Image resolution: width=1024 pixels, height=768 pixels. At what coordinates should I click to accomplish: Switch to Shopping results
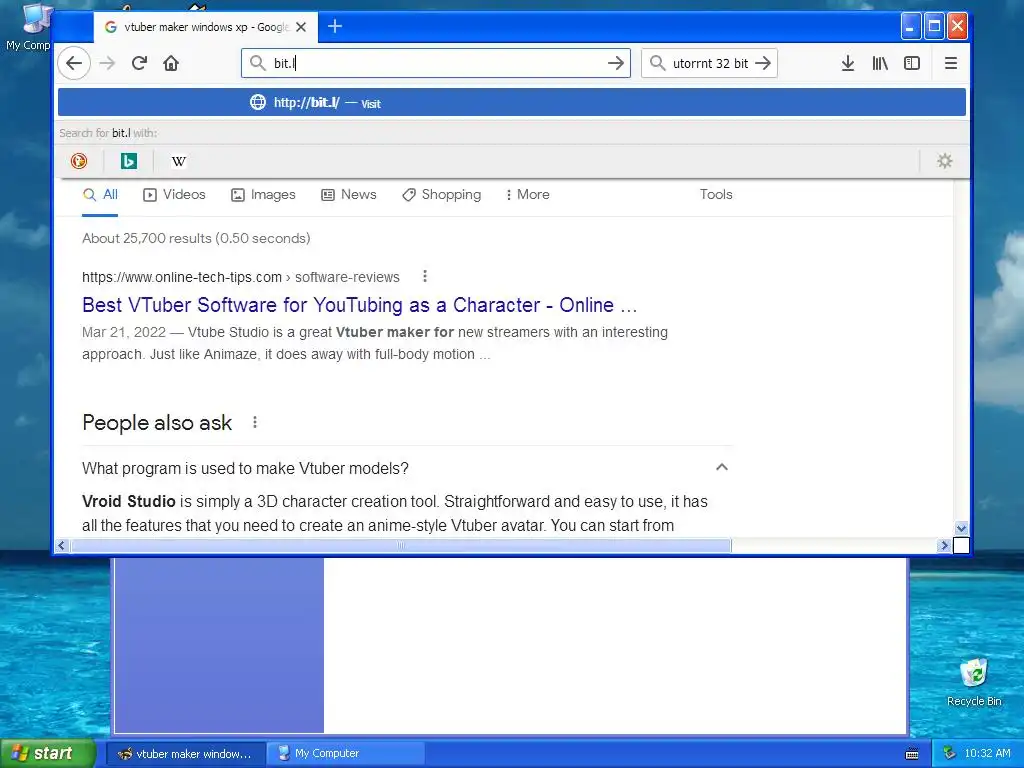441,195
